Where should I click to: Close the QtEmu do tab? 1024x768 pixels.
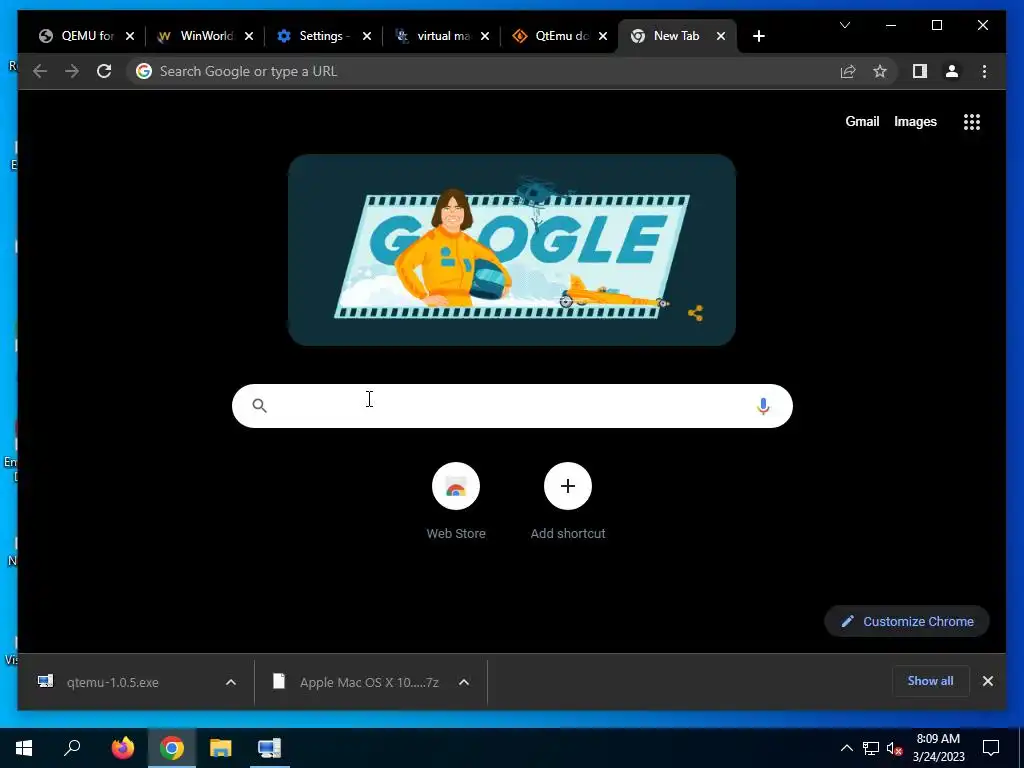tap(603, 36)
